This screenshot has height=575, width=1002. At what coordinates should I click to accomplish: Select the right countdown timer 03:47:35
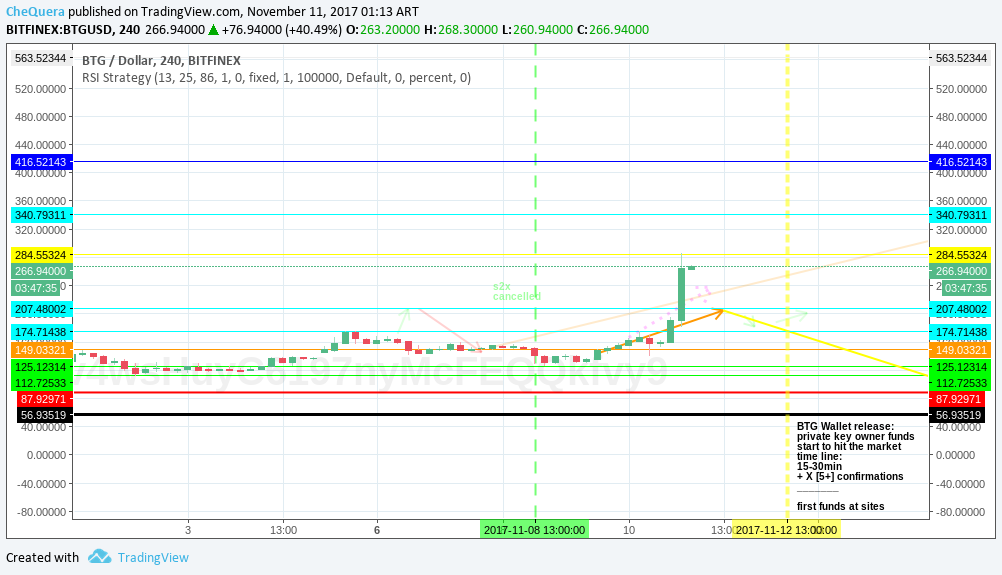click(x=966, y=288)
